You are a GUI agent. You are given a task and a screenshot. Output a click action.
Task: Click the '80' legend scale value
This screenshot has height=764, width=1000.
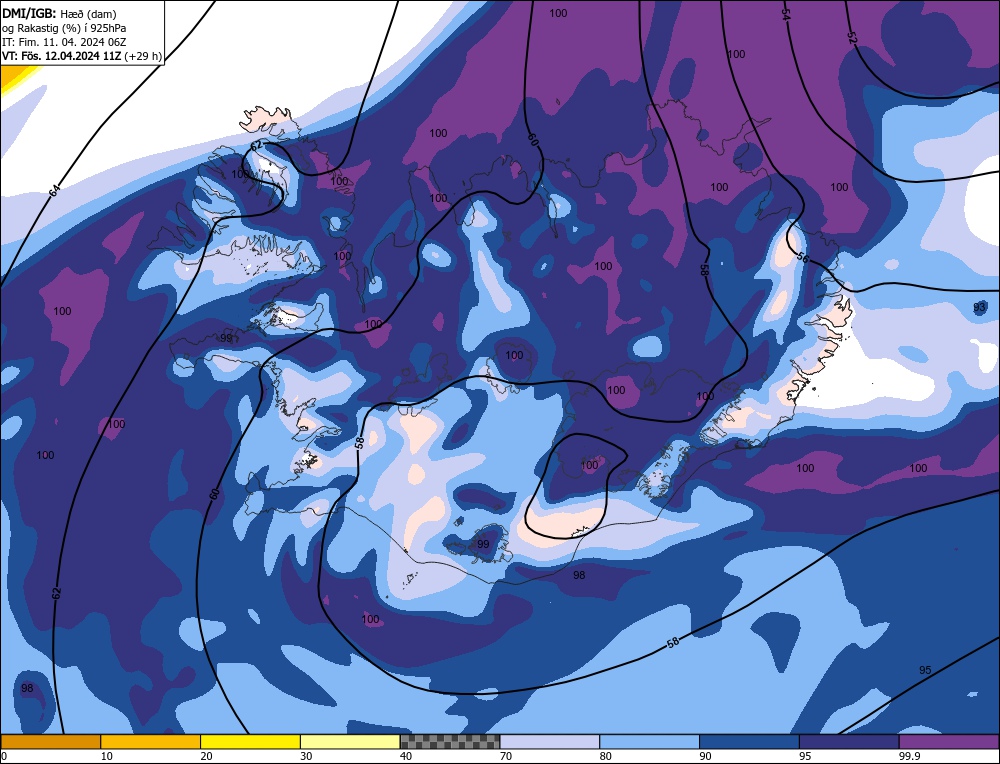tap(605, 756)
